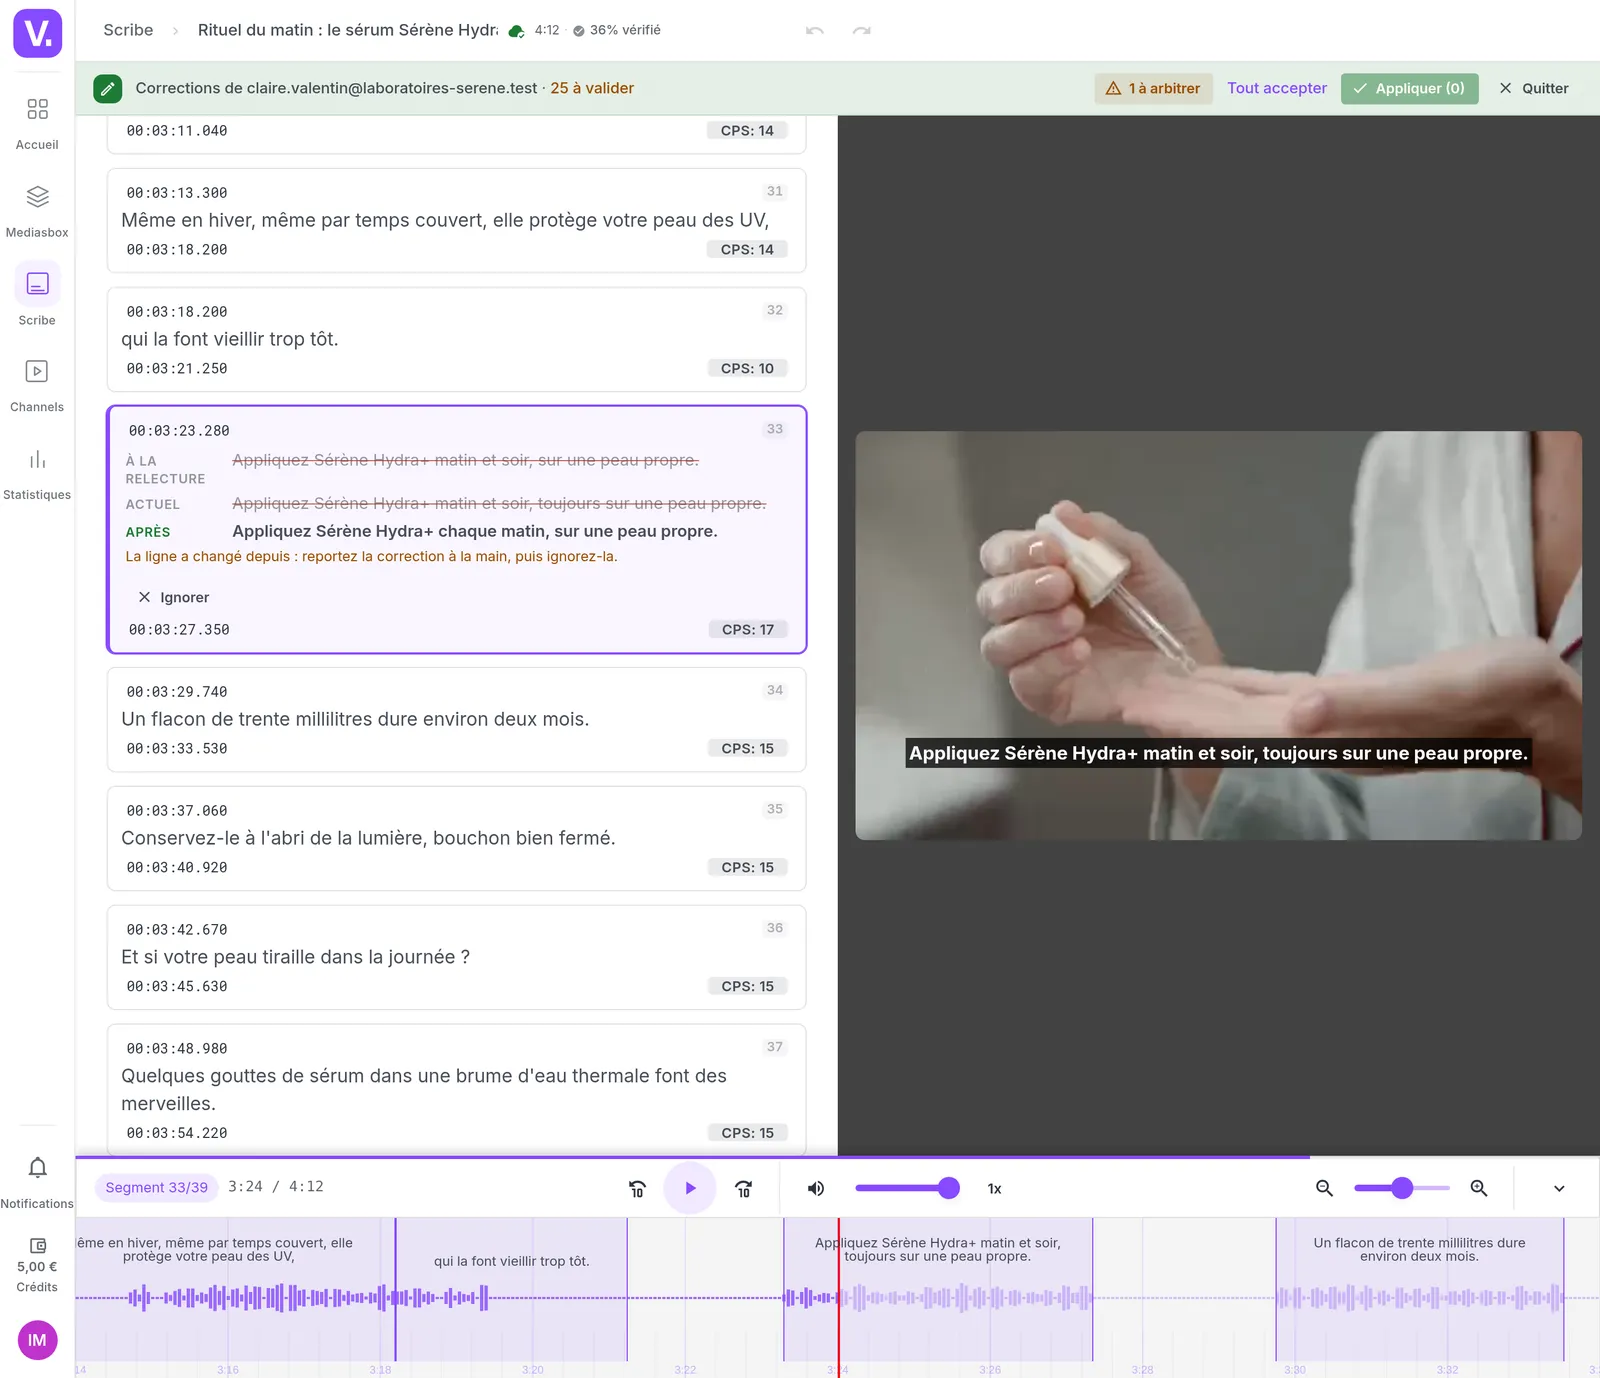The height and width of the screenshot is (1378, 1600).
Task: Open the 1 à arbitrer filter
Action: click(x=1153, y=88)
